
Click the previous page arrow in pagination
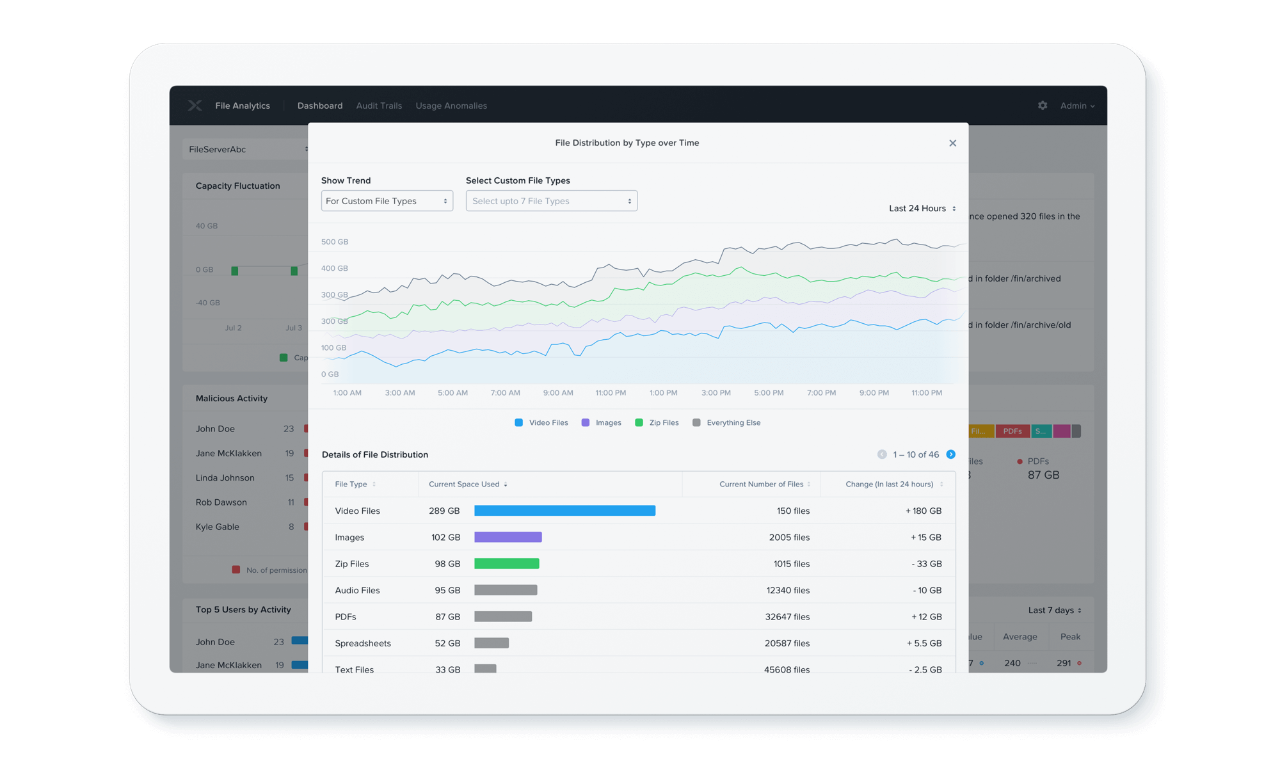tap(881, 454)
